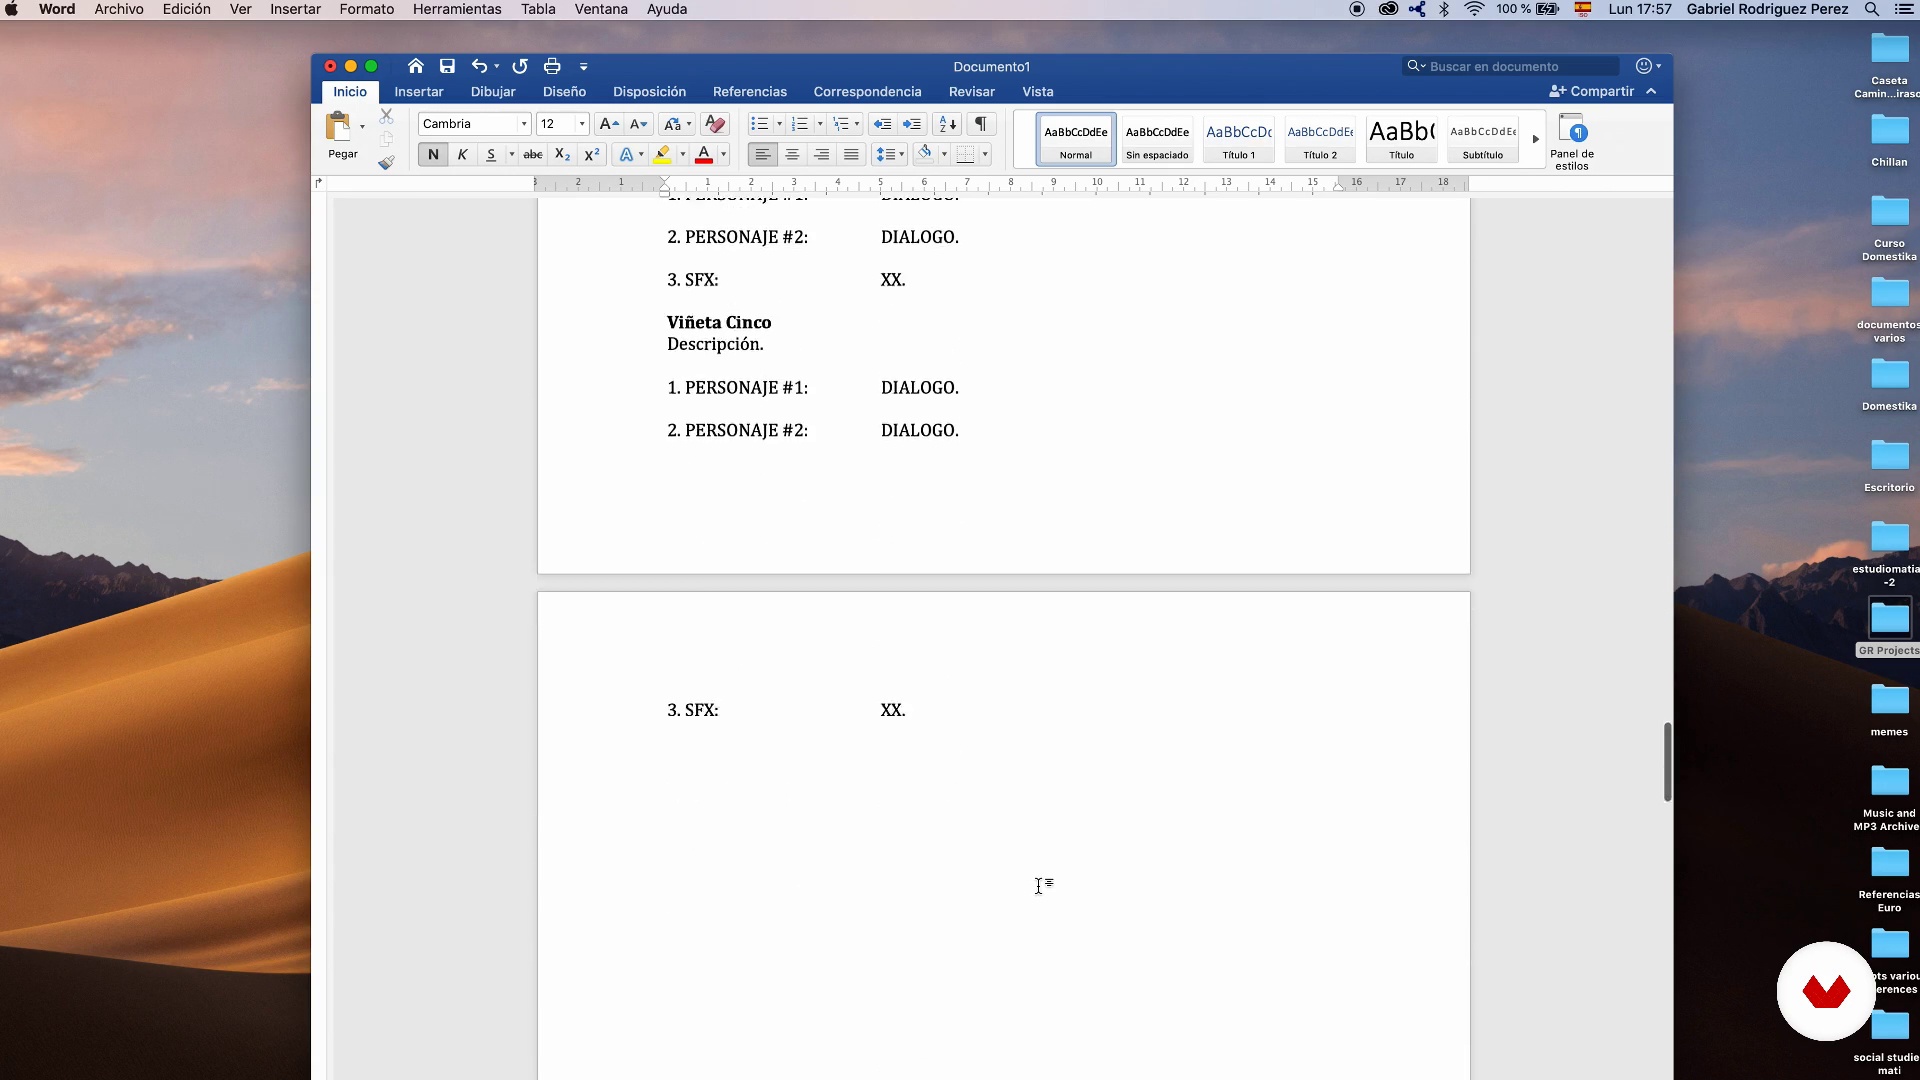
Task: Collapse the ribbon with chevron
Action: (x=1651, y=91)
